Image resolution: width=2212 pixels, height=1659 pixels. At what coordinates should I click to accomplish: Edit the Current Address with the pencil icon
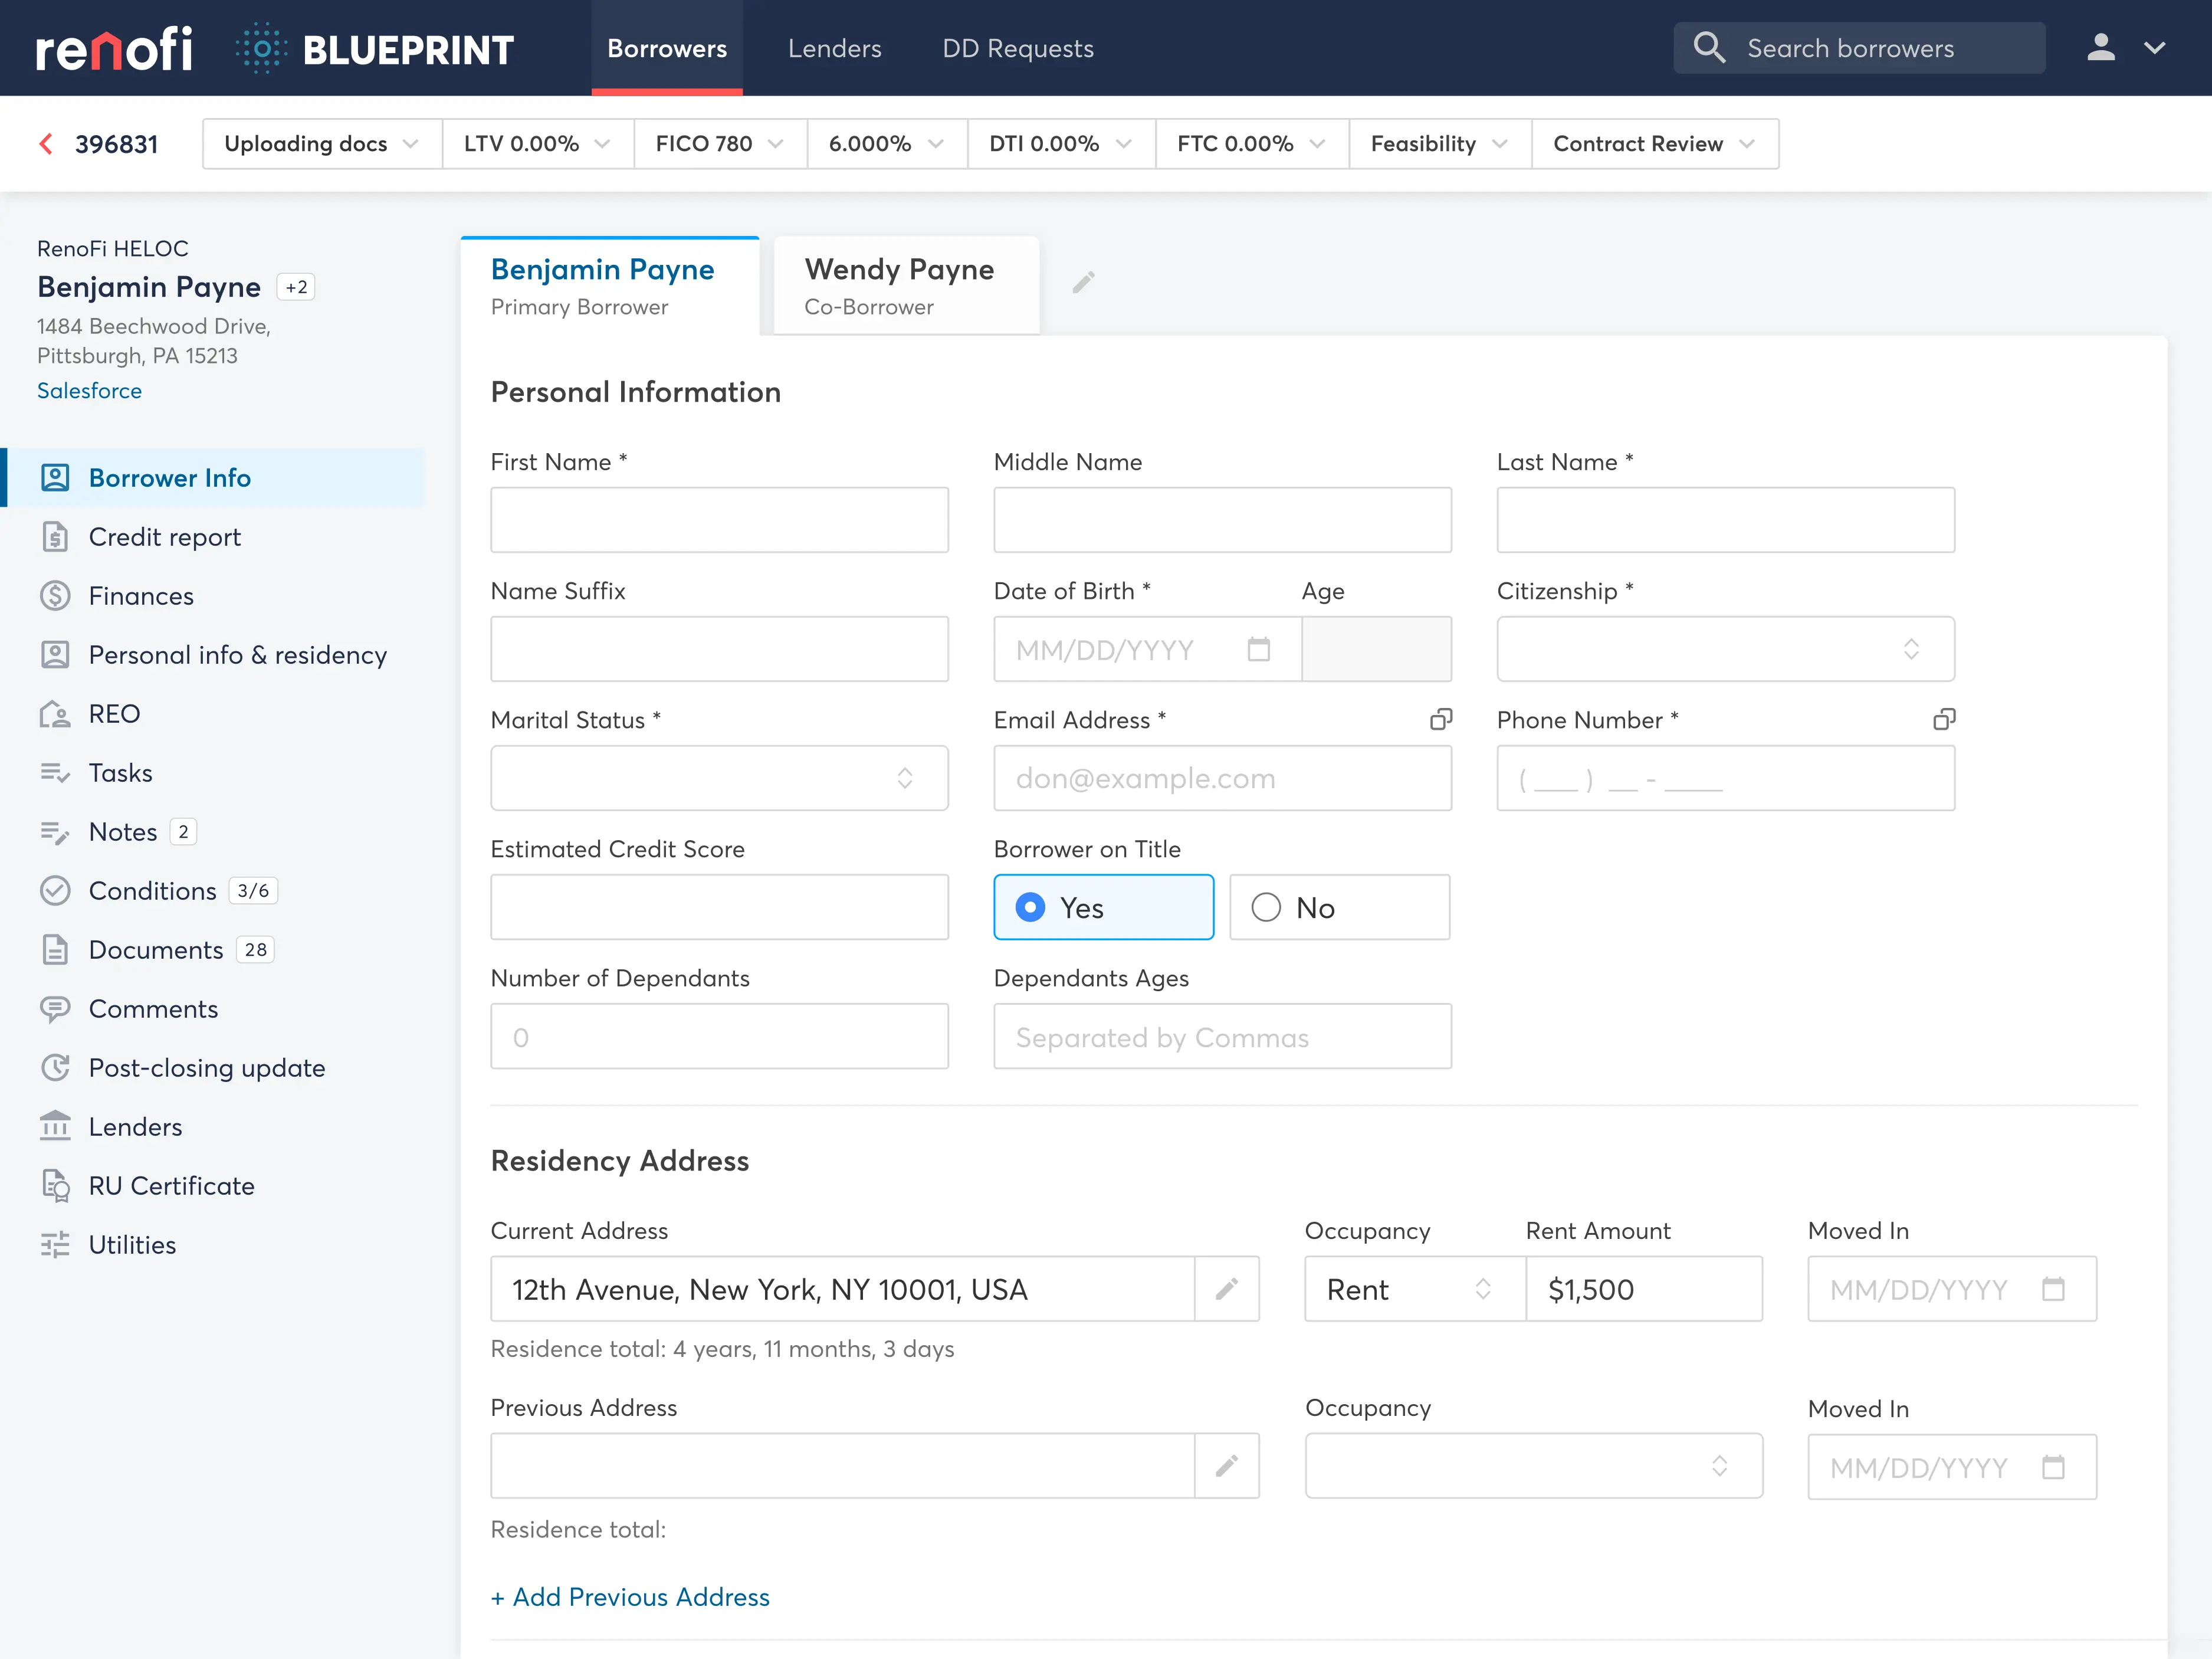pos(1227,1289)
